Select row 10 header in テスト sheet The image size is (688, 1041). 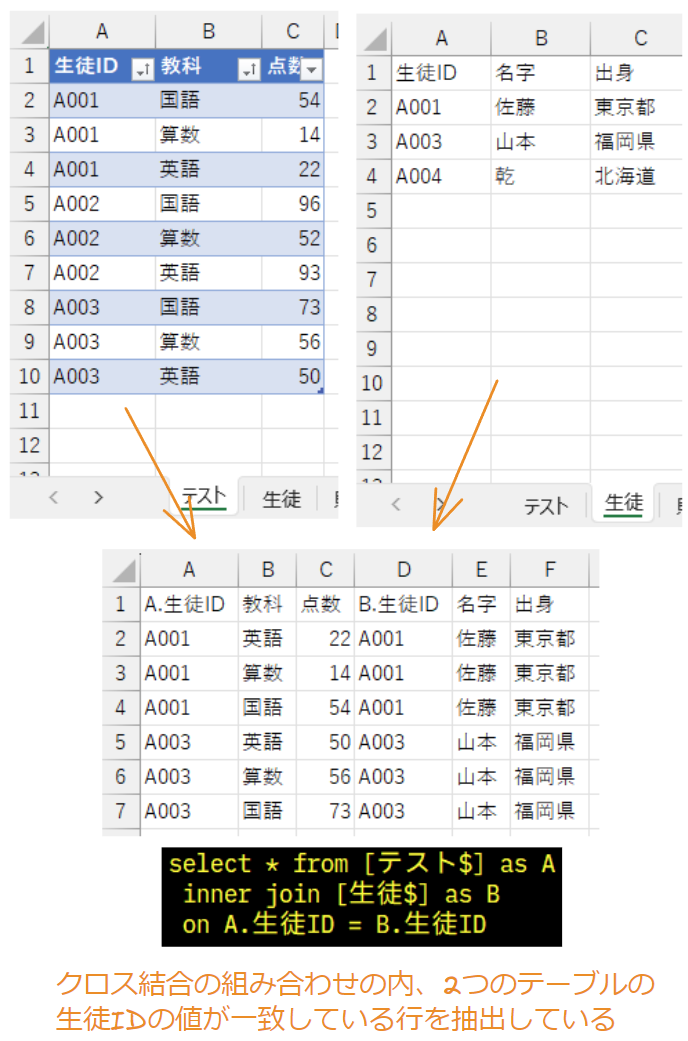point(29,376)
